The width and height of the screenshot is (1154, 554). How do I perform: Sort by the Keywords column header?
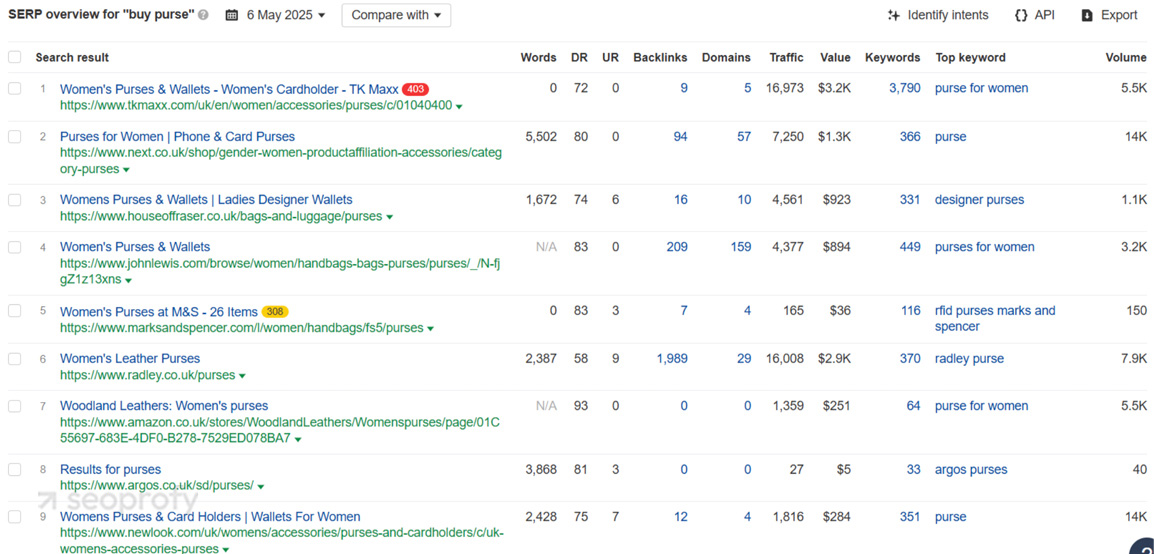893,57
